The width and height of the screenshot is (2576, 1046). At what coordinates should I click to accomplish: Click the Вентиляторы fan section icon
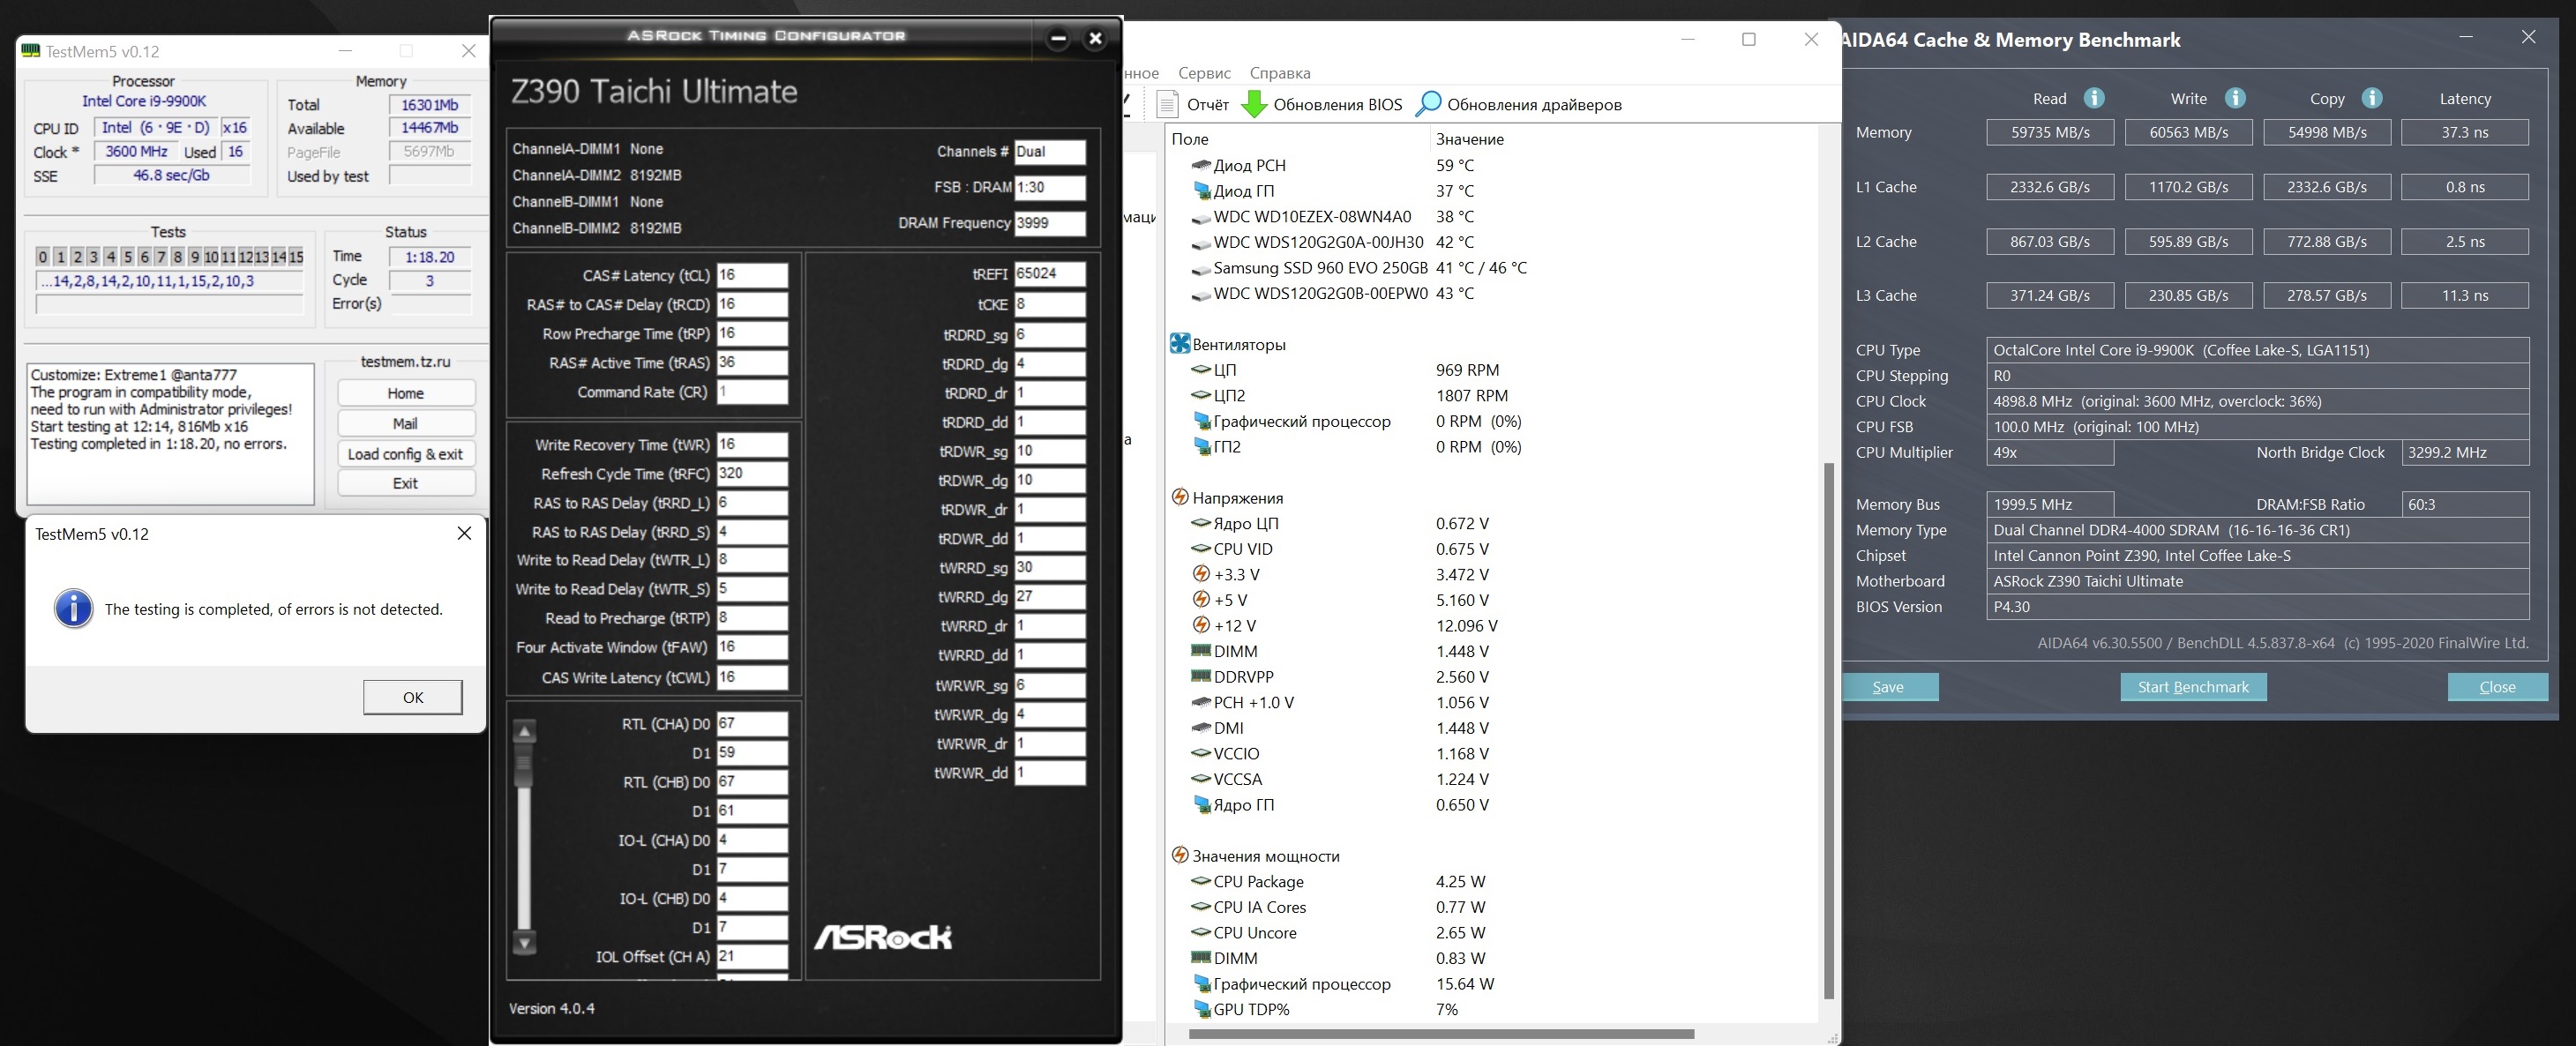click(1180, 344)
